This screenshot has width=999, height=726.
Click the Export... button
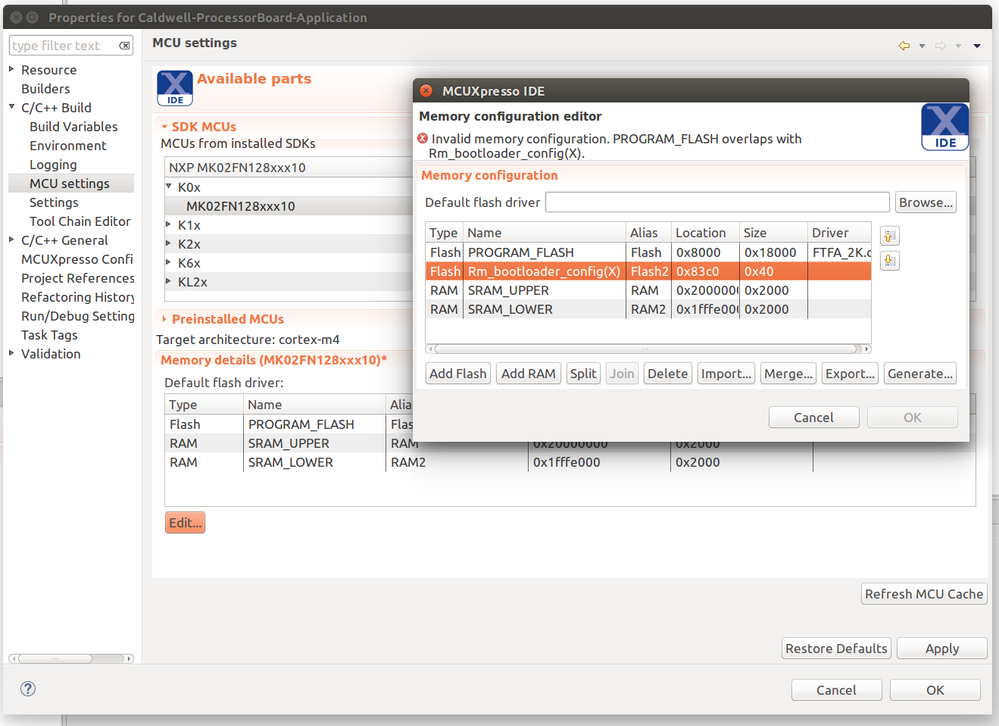tap(850, 373)
